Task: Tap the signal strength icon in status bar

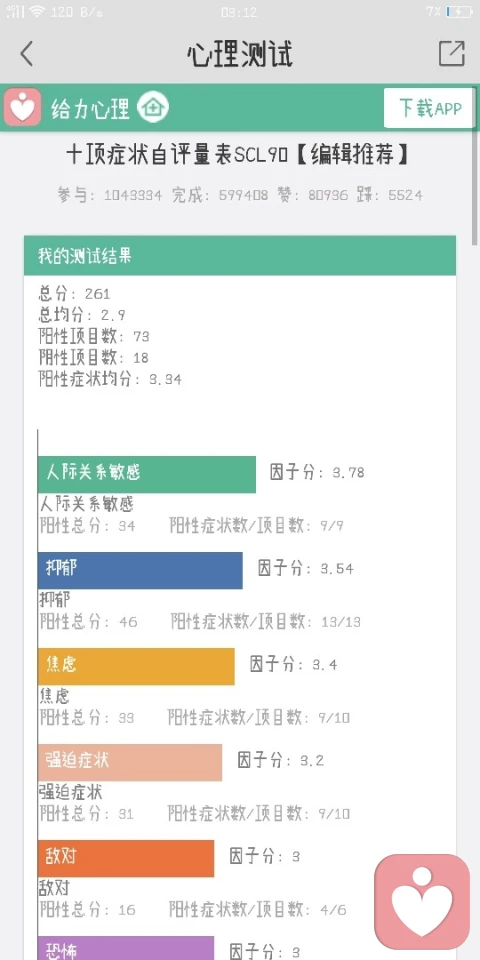Action: point(15,12)
